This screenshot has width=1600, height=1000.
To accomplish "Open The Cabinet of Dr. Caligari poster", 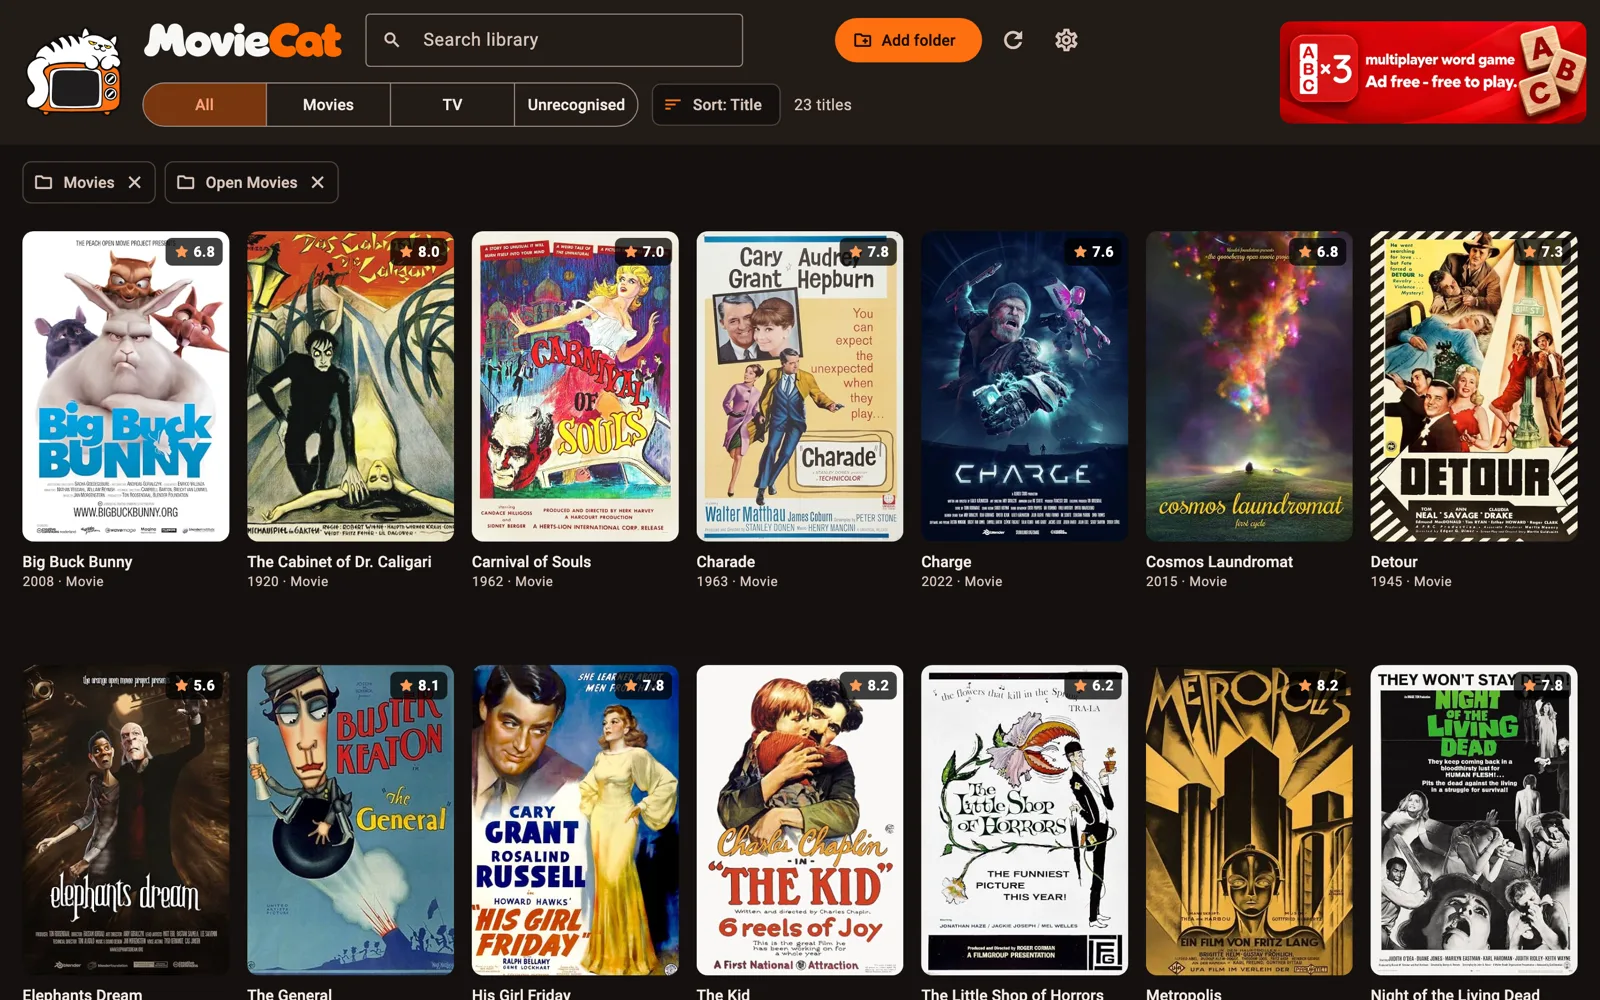I will (350, 387).
